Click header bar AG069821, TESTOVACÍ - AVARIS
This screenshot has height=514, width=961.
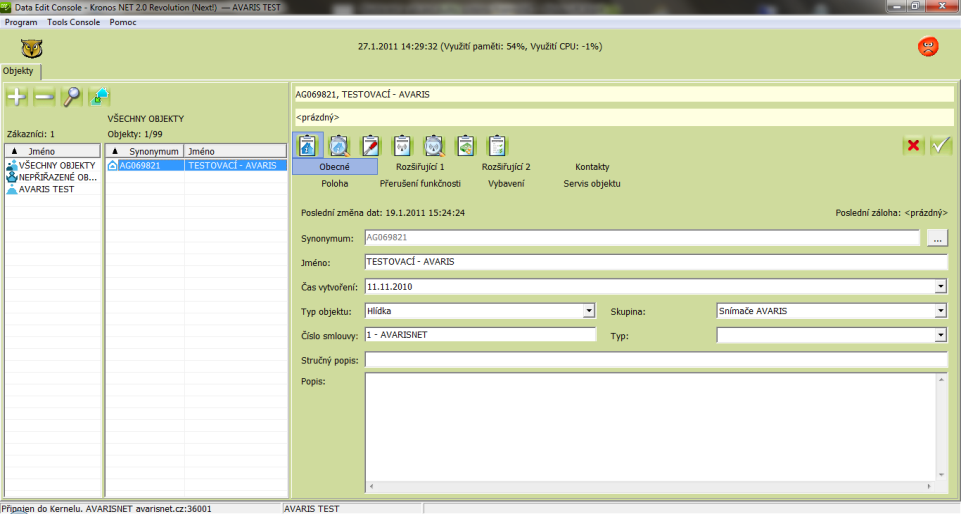(624, 94)
